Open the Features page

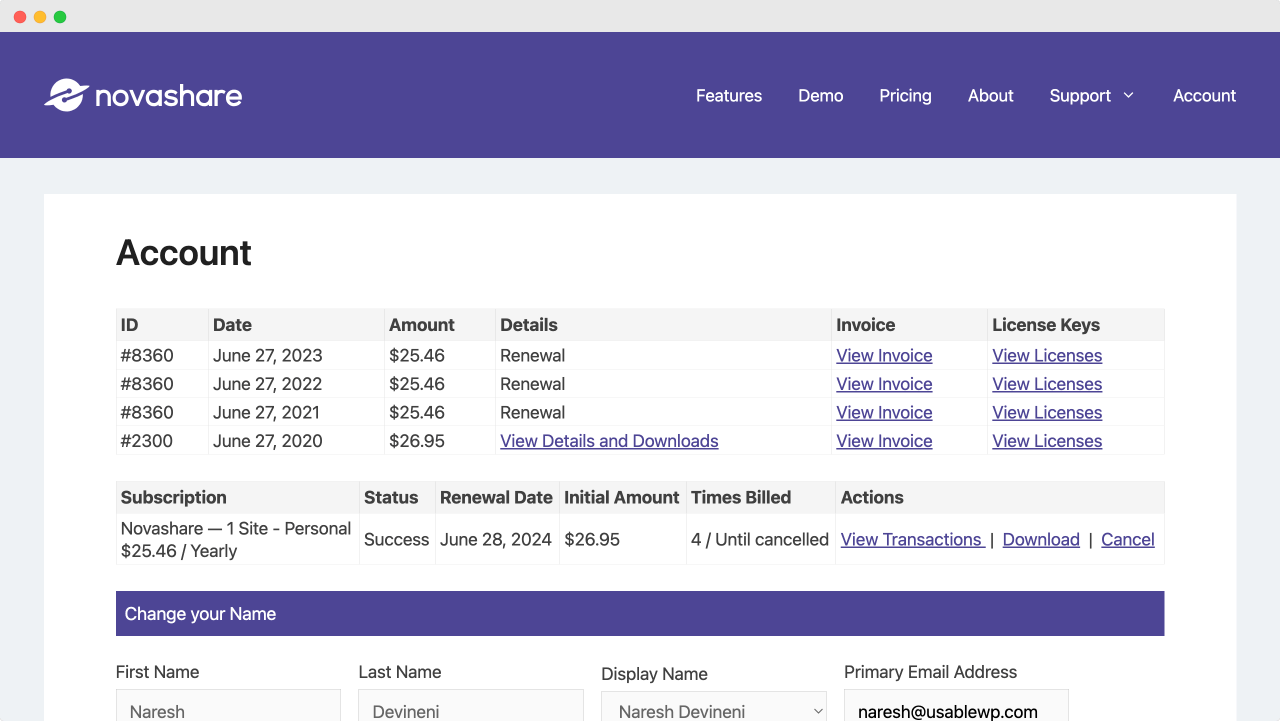click(729, 96)
